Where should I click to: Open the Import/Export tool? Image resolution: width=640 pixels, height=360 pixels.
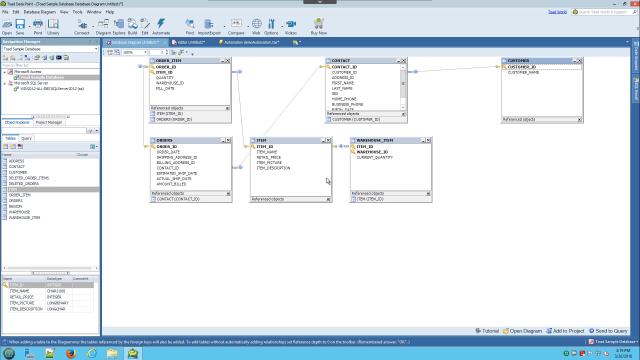coord(209,27)
